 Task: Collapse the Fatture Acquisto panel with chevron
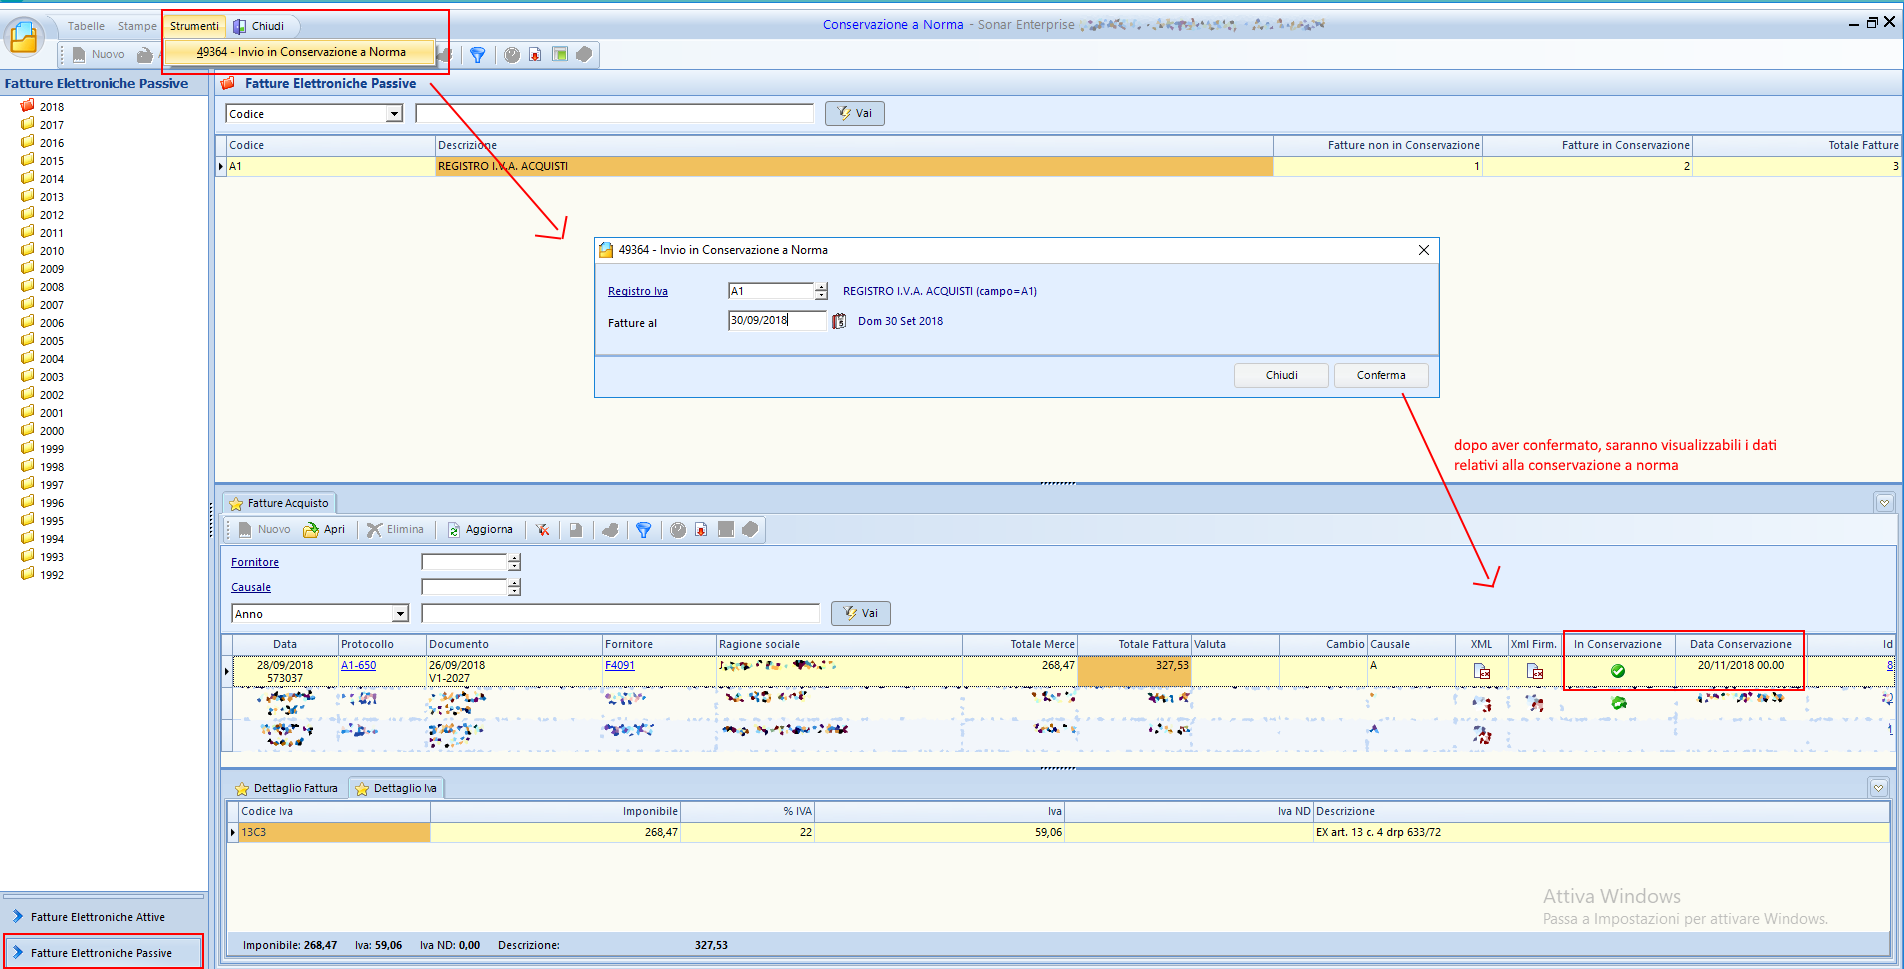click(1884, 503)
